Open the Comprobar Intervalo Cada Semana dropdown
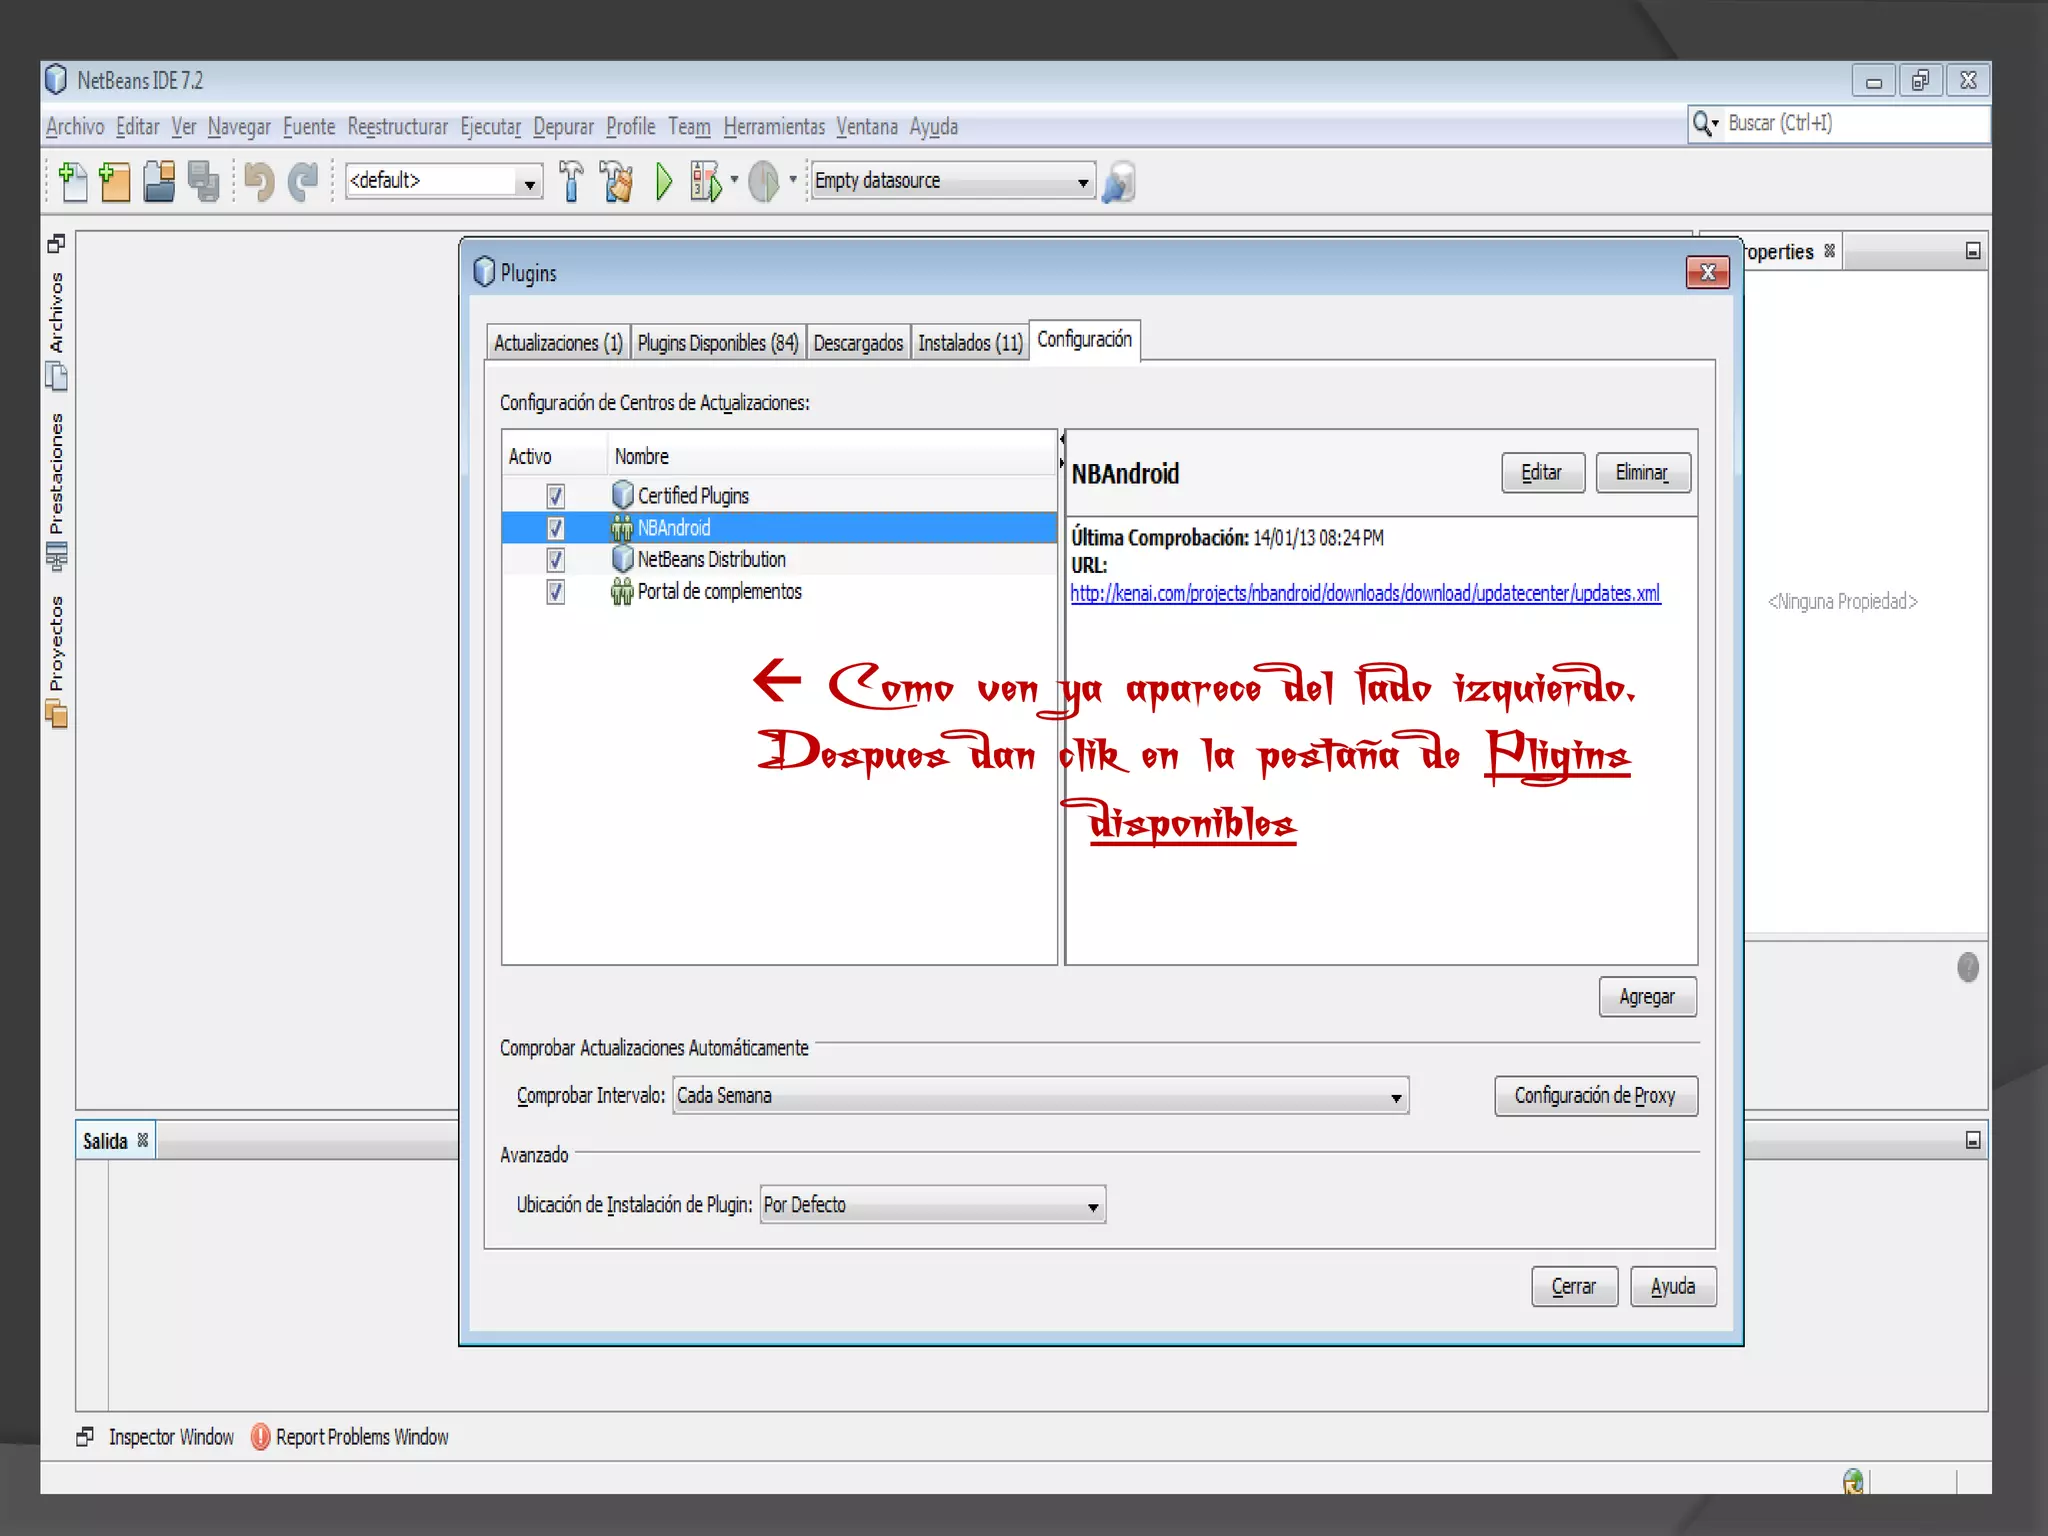The image size is (2048, 1536). [1040, 1096]
